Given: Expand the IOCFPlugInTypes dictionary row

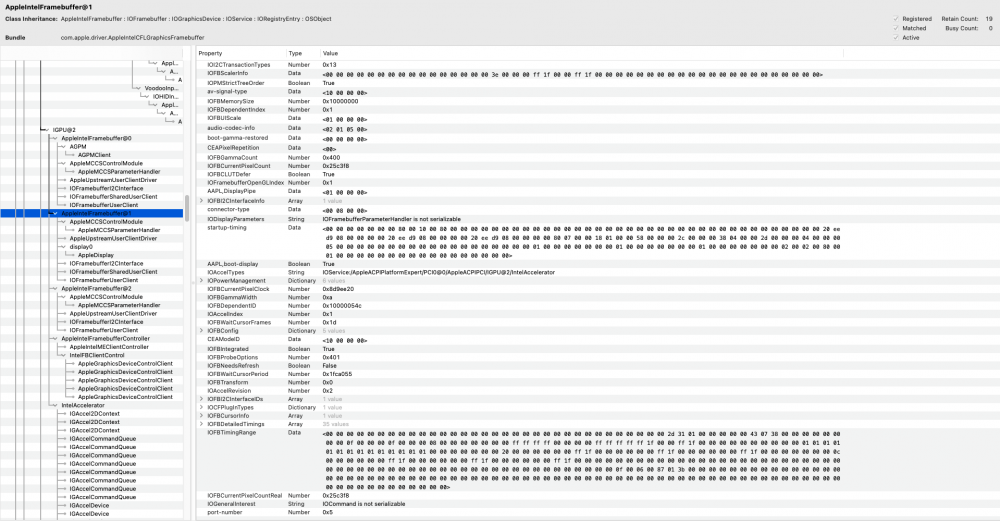Looking at the screenshot, I should (x=202, y=407).
